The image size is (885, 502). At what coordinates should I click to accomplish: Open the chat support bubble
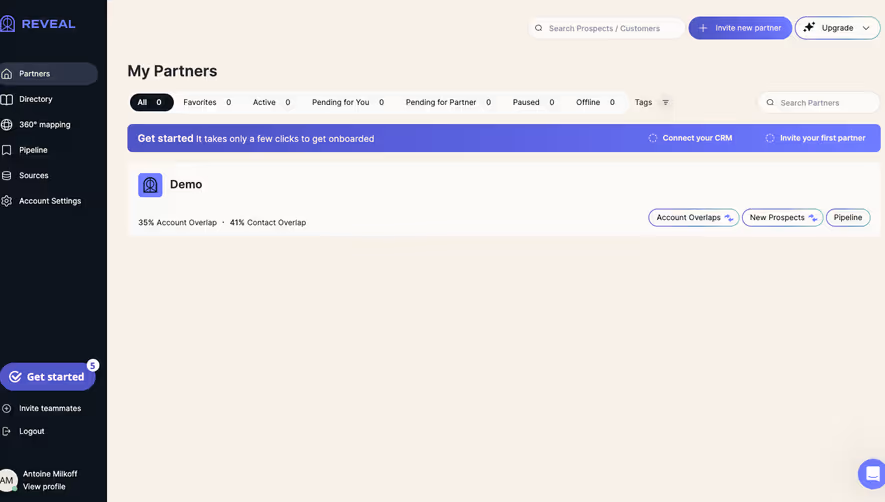point(871,473)
